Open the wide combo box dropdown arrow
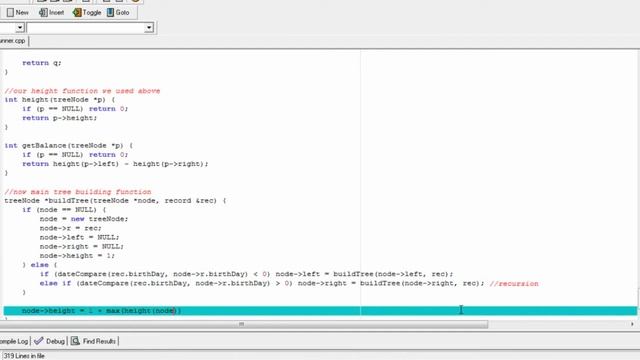This screenshot has height=360, width=640. coord(149,28)
